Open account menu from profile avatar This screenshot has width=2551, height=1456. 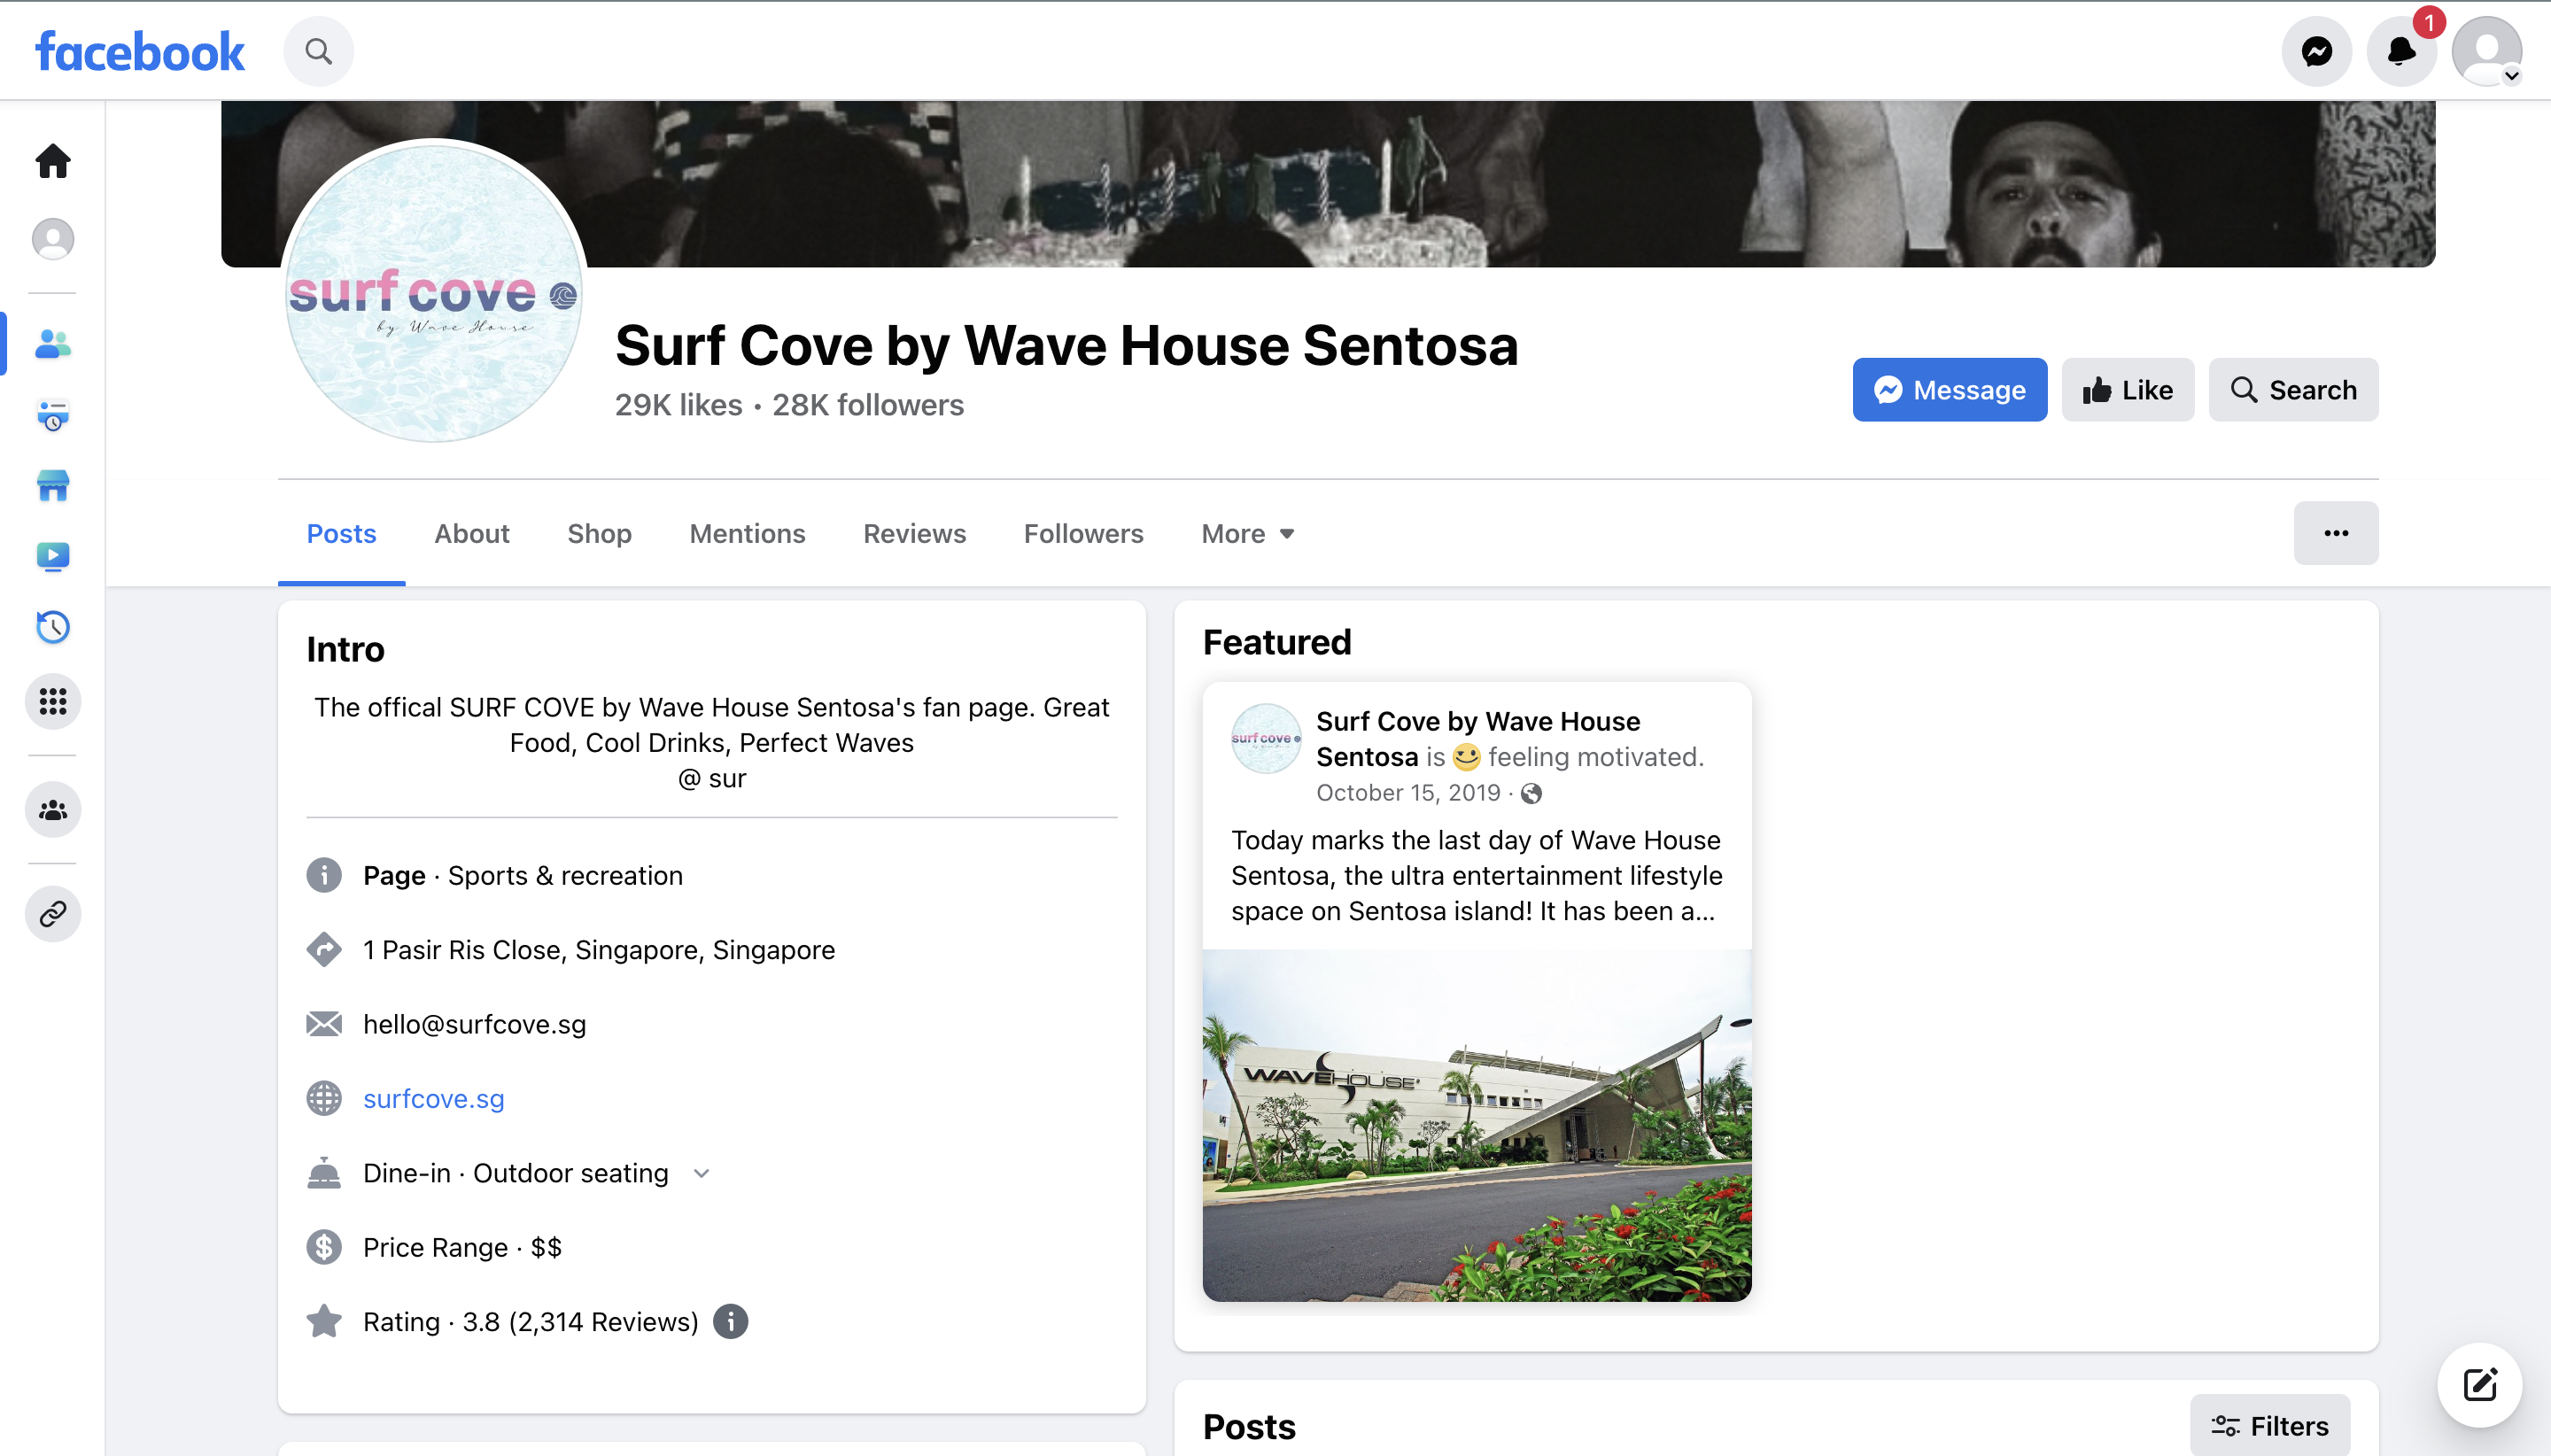[2486, 52]
